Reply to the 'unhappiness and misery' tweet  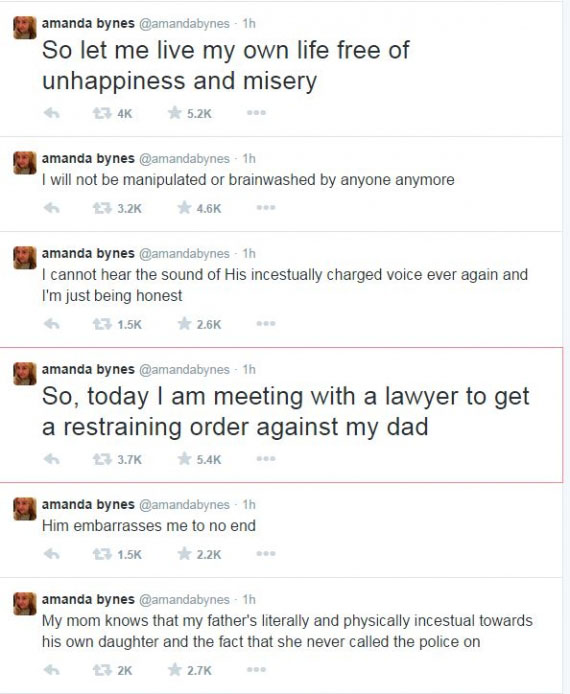[52, 113]
